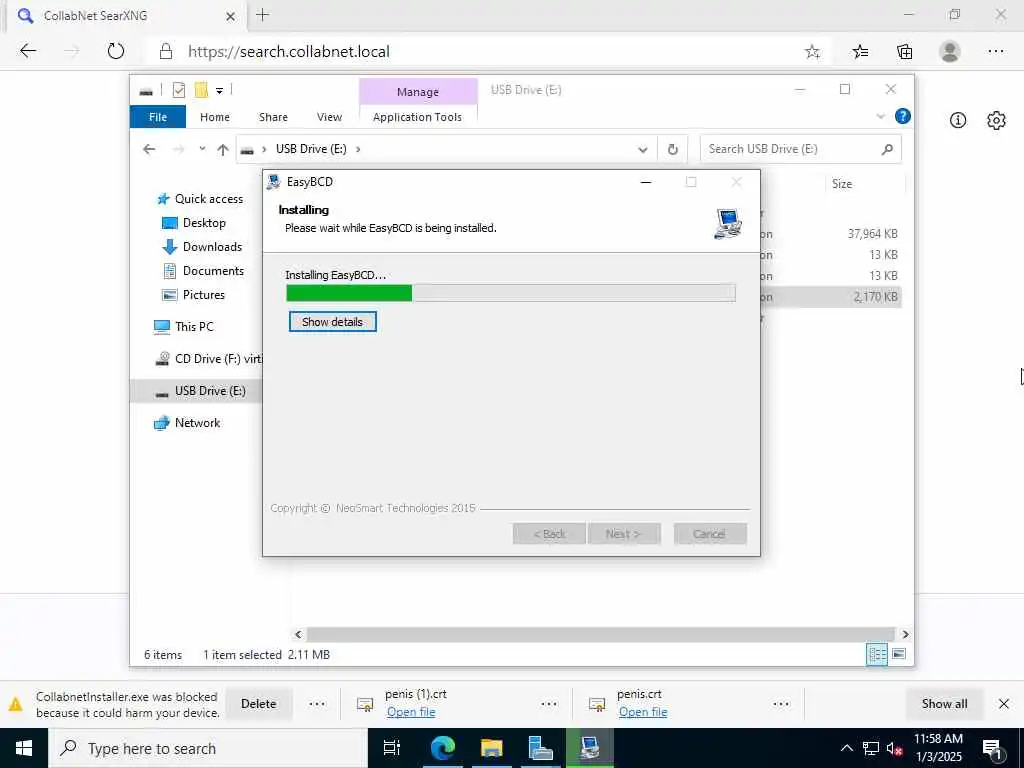Screen dimensions: 1024x768
Task: Switch Explorer to large icons view
Action: click(x=899, y=654)
